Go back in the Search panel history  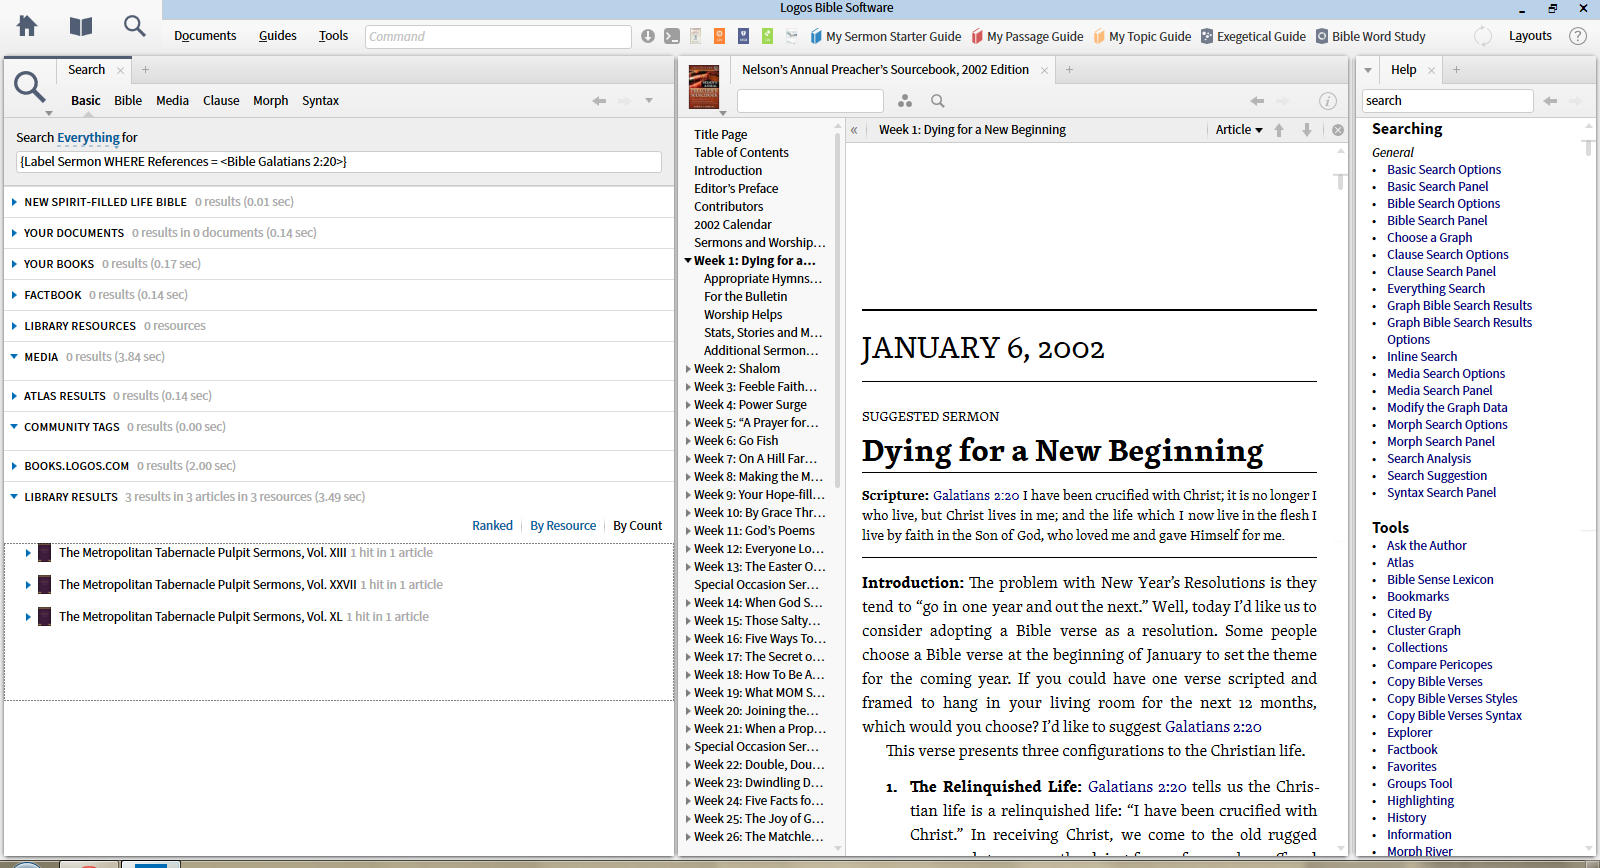click(x=599, y=101)
